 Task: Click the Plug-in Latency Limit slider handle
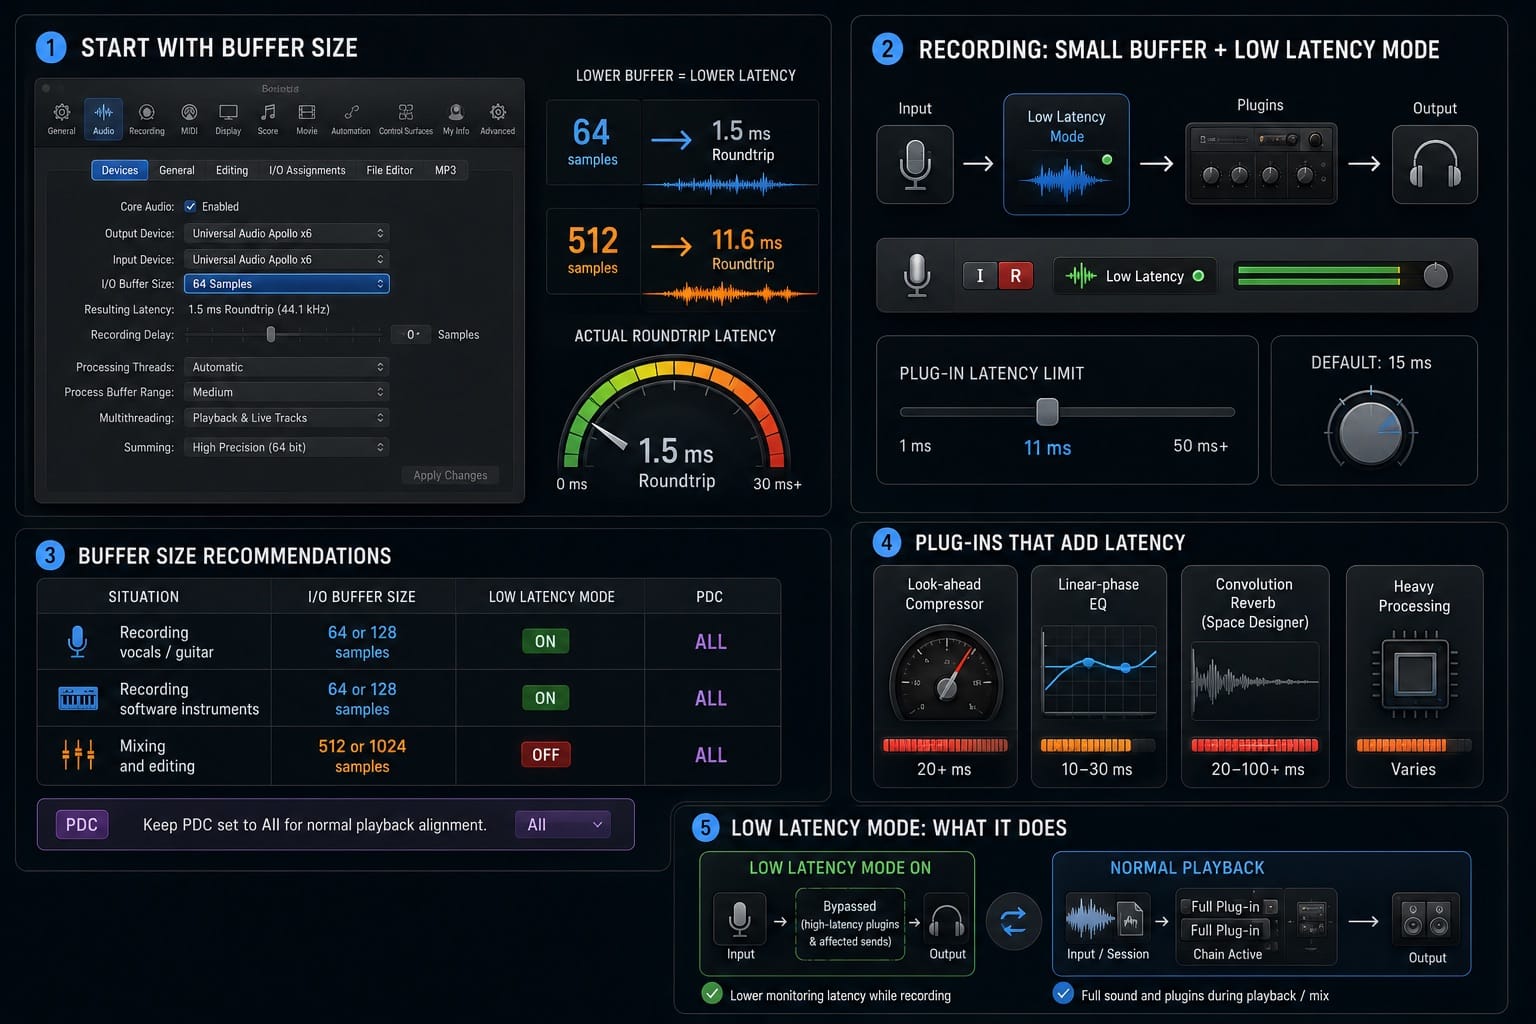(1047, 411)
